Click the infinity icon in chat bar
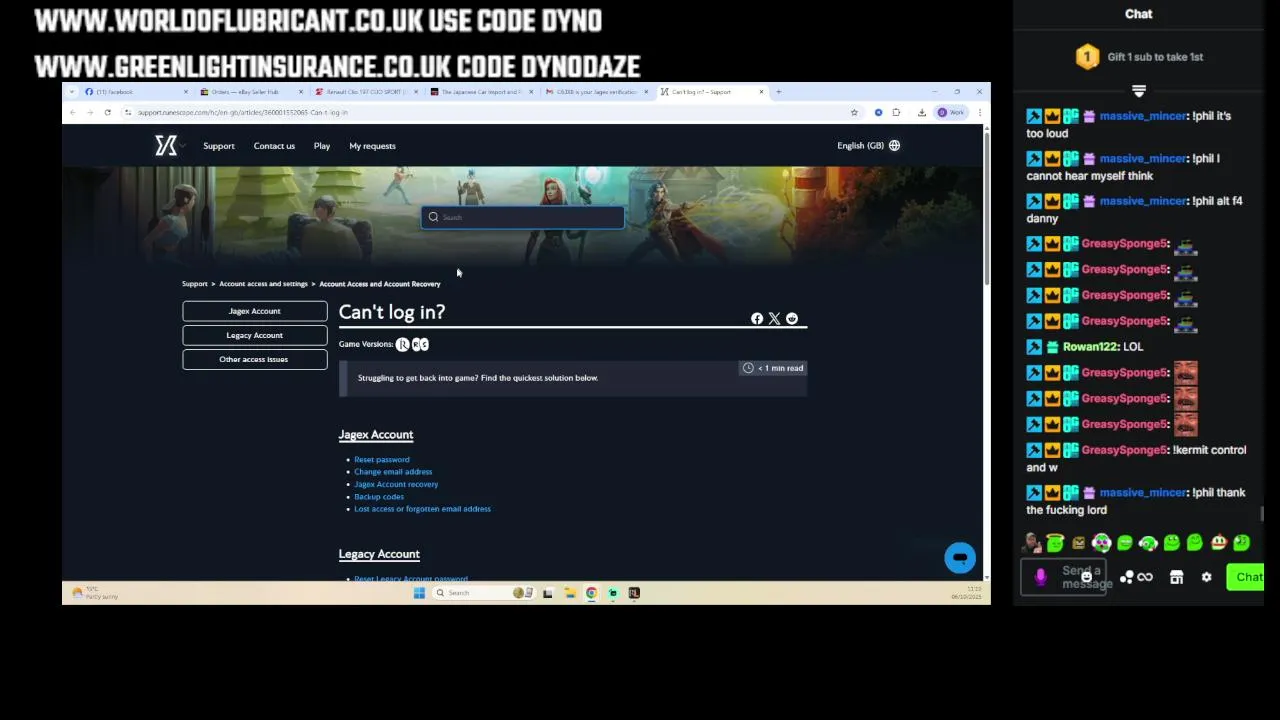Image resolution: width=1280 pixels, height=720 pixels. pyautogui.click(x=1145, y=577)
